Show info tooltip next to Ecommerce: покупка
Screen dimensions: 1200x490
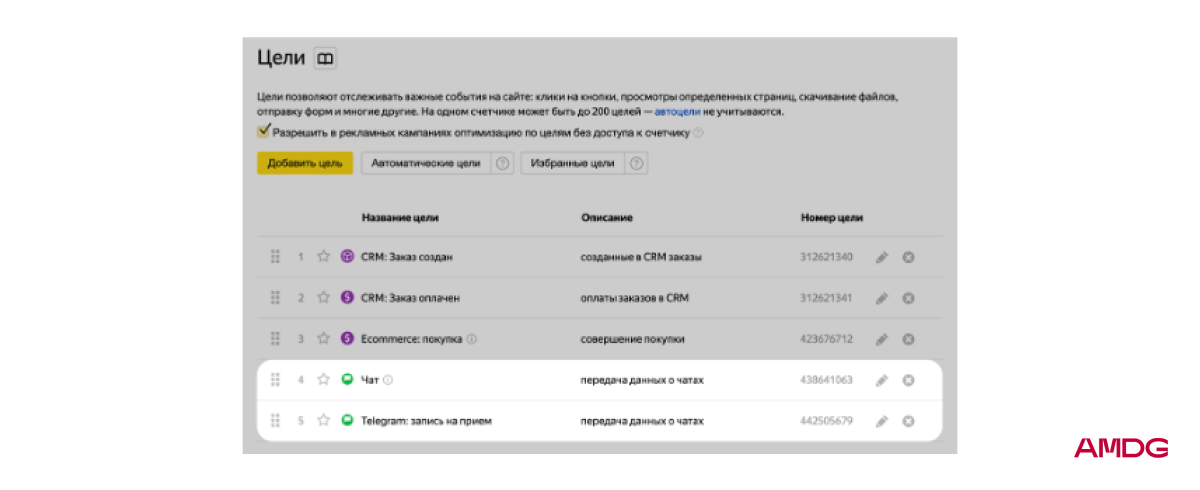point(472,339)
